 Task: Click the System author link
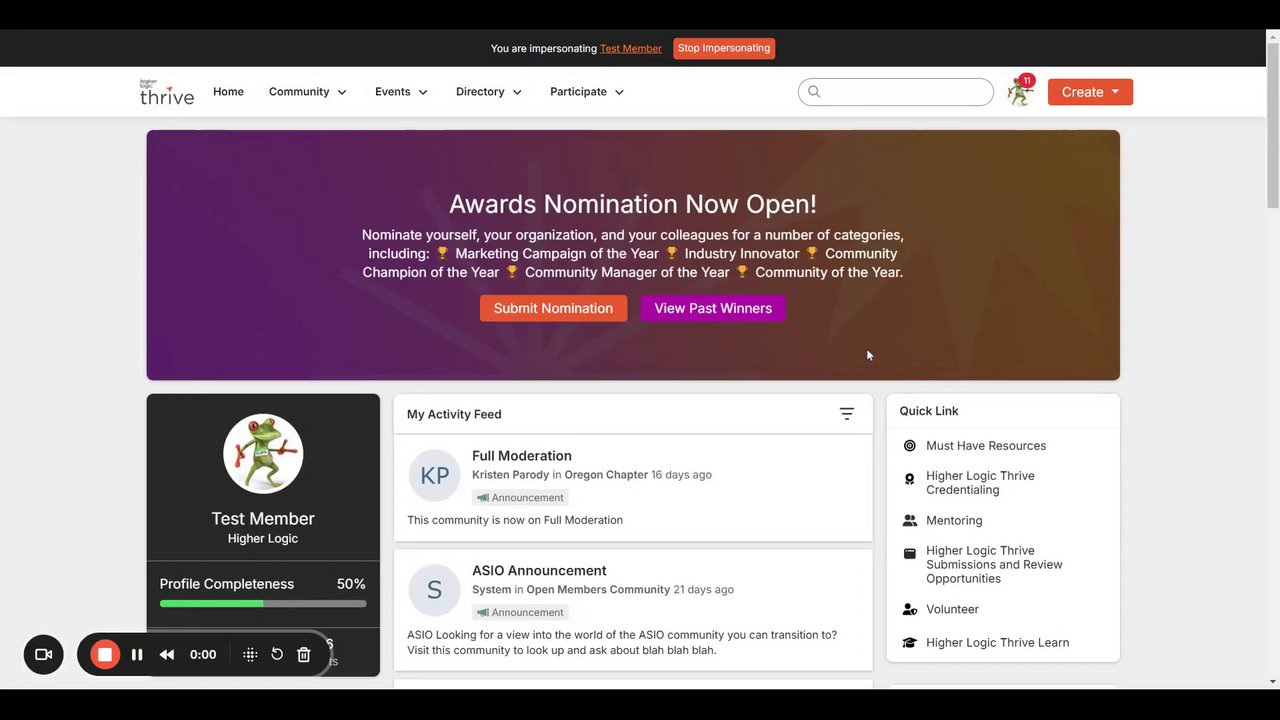click(x=491, y=590)
